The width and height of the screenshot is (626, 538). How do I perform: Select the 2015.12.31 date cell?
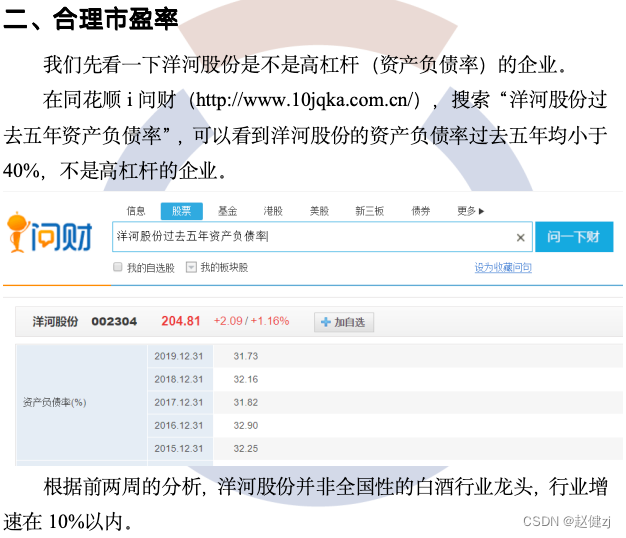pos(179,449)
